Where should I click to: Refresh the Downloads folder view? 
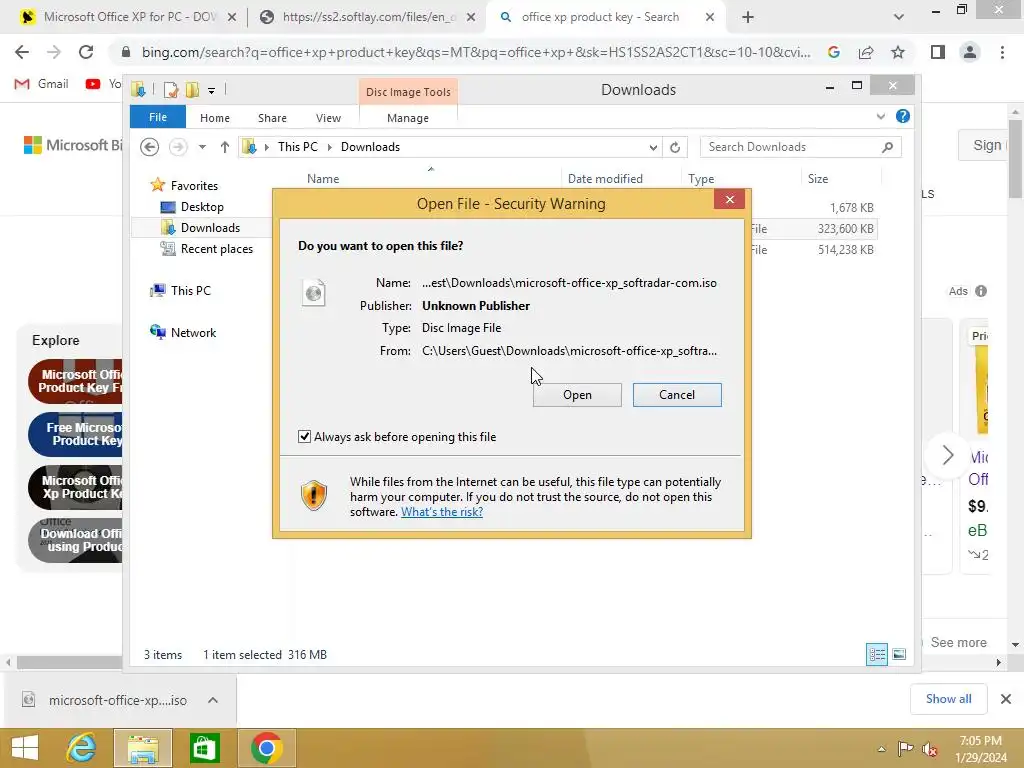coord(675,148)
